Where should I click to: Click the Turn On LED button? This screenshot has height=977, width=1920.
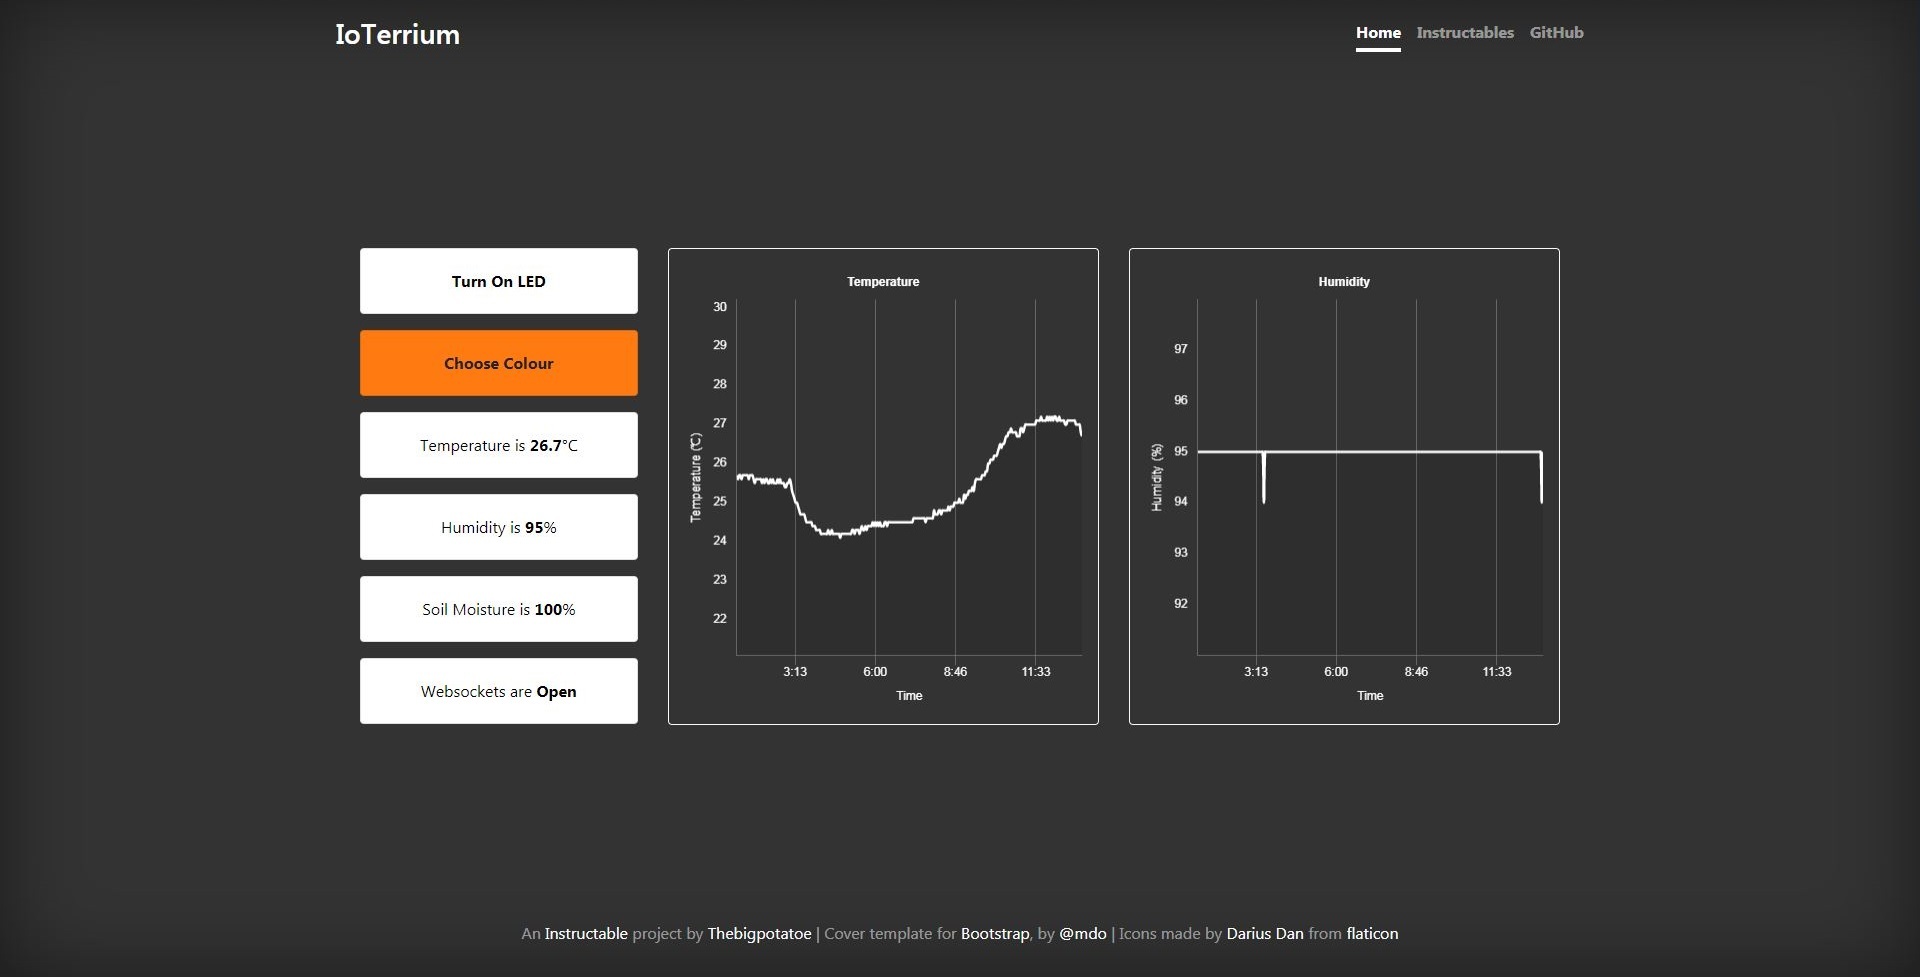[x=498, y=281]
